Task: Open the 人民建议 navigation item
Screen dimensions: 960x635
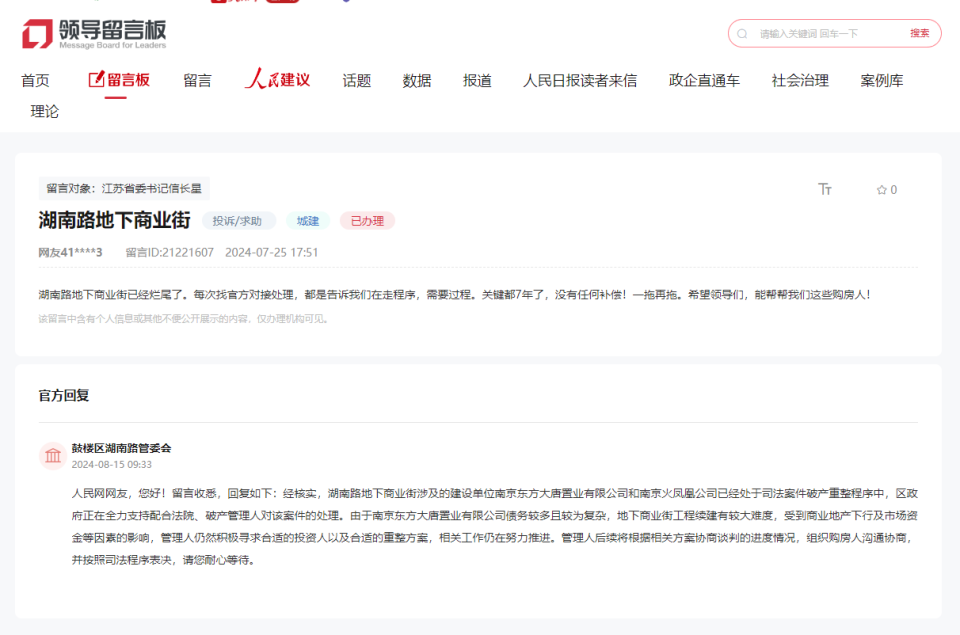Action: (x=277, y=80)
